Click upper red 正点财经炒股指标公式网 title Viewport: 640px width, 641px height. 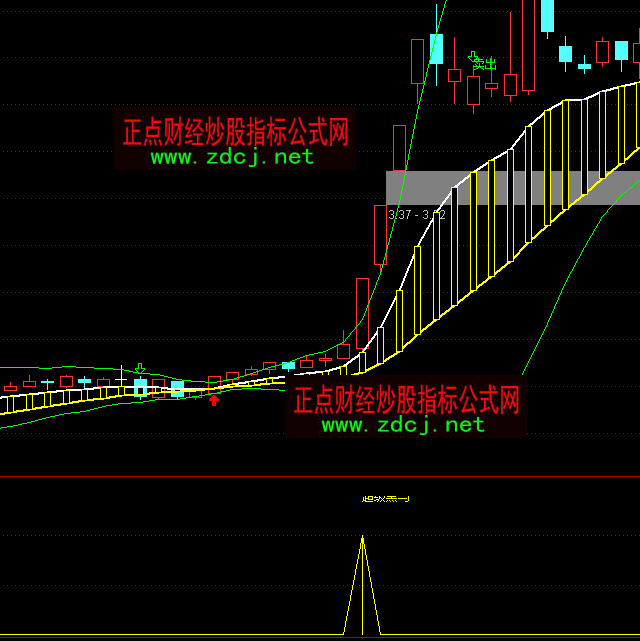point(236,132)
